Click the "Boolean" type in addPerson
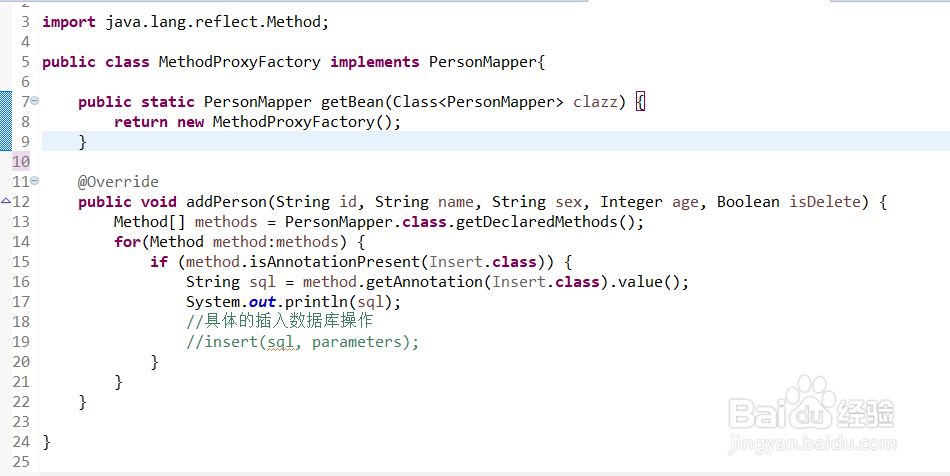The image size is (950, 476). 748,202
